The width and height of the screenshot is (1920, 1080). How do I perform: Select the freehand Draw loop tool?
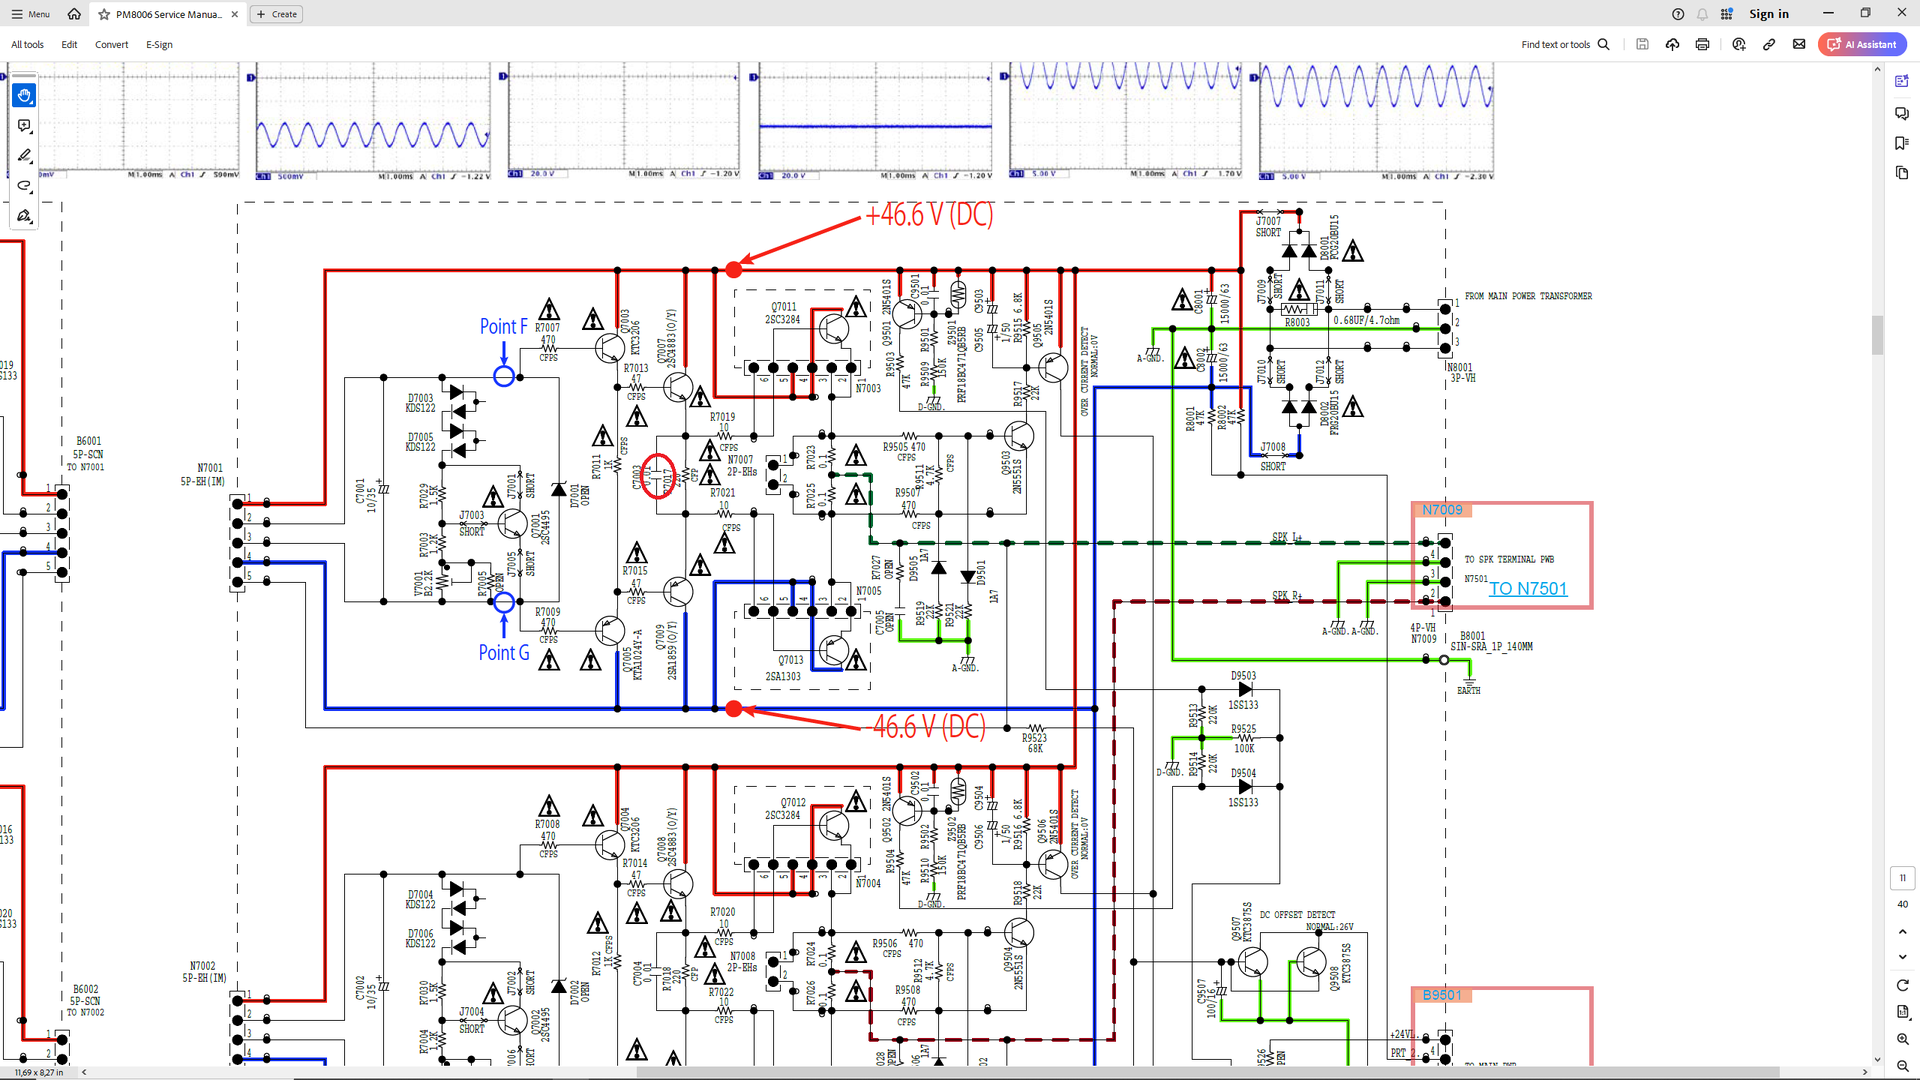coord(24,186)
